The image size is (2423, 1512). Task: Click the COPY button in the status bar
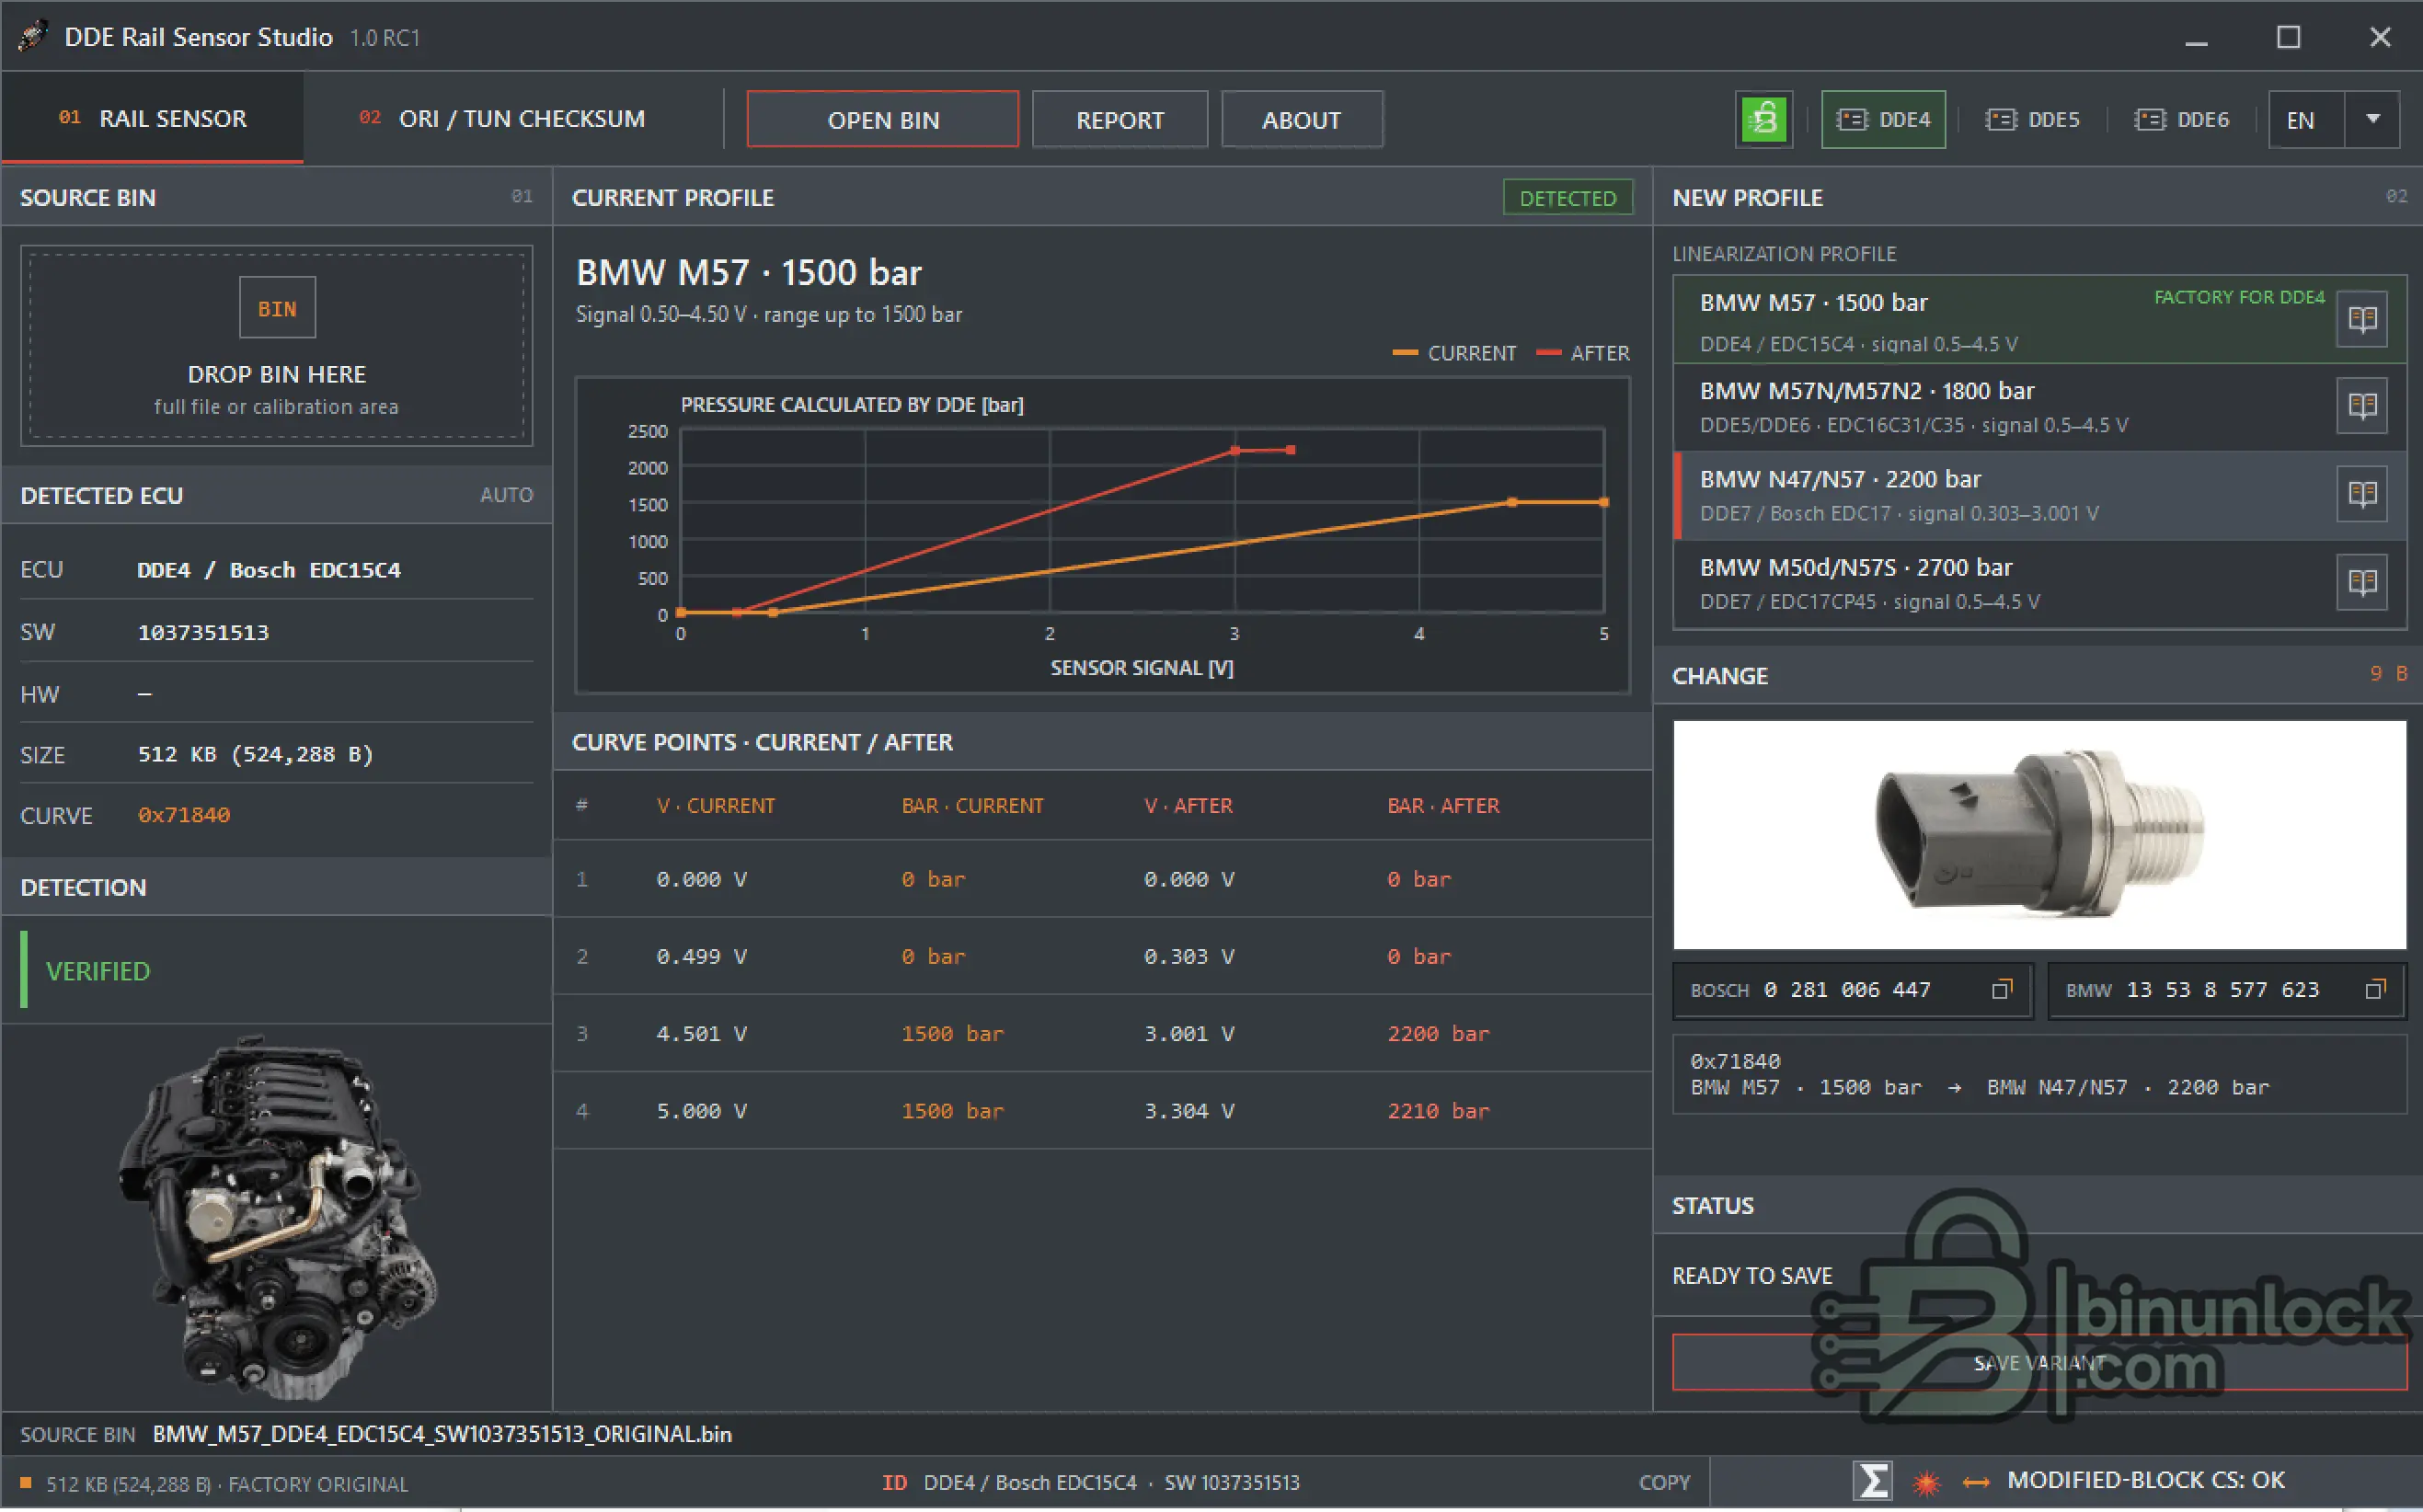pos(1664,1482)
